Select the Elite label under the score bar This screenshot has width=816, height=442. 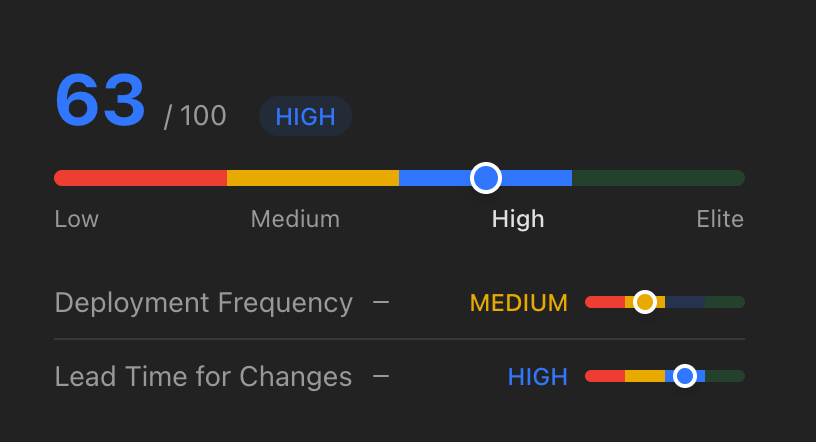720,219
